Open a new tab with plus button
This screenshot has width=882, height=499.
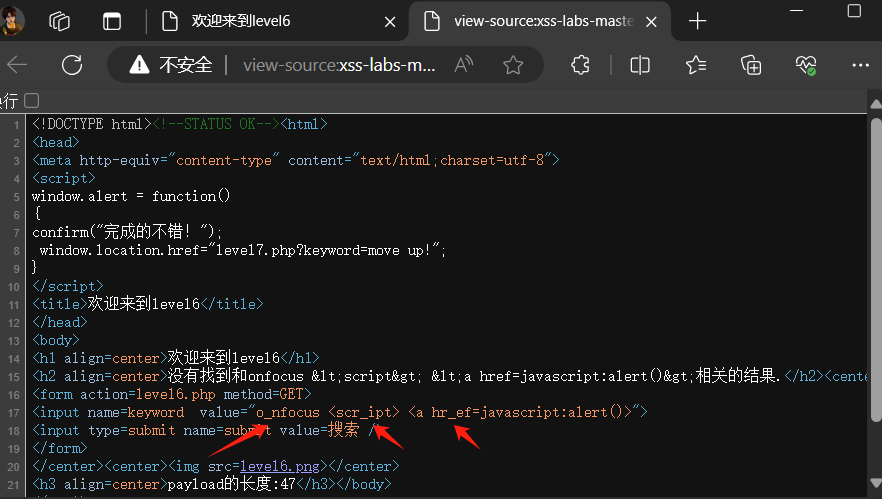[x=698, y=21]
